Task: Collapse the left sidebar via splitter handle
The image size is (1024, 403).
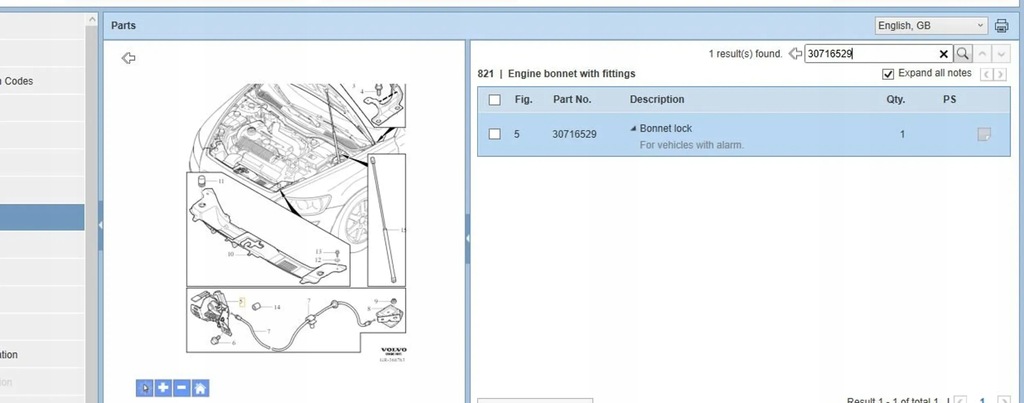Action: [x=101, y=225]
